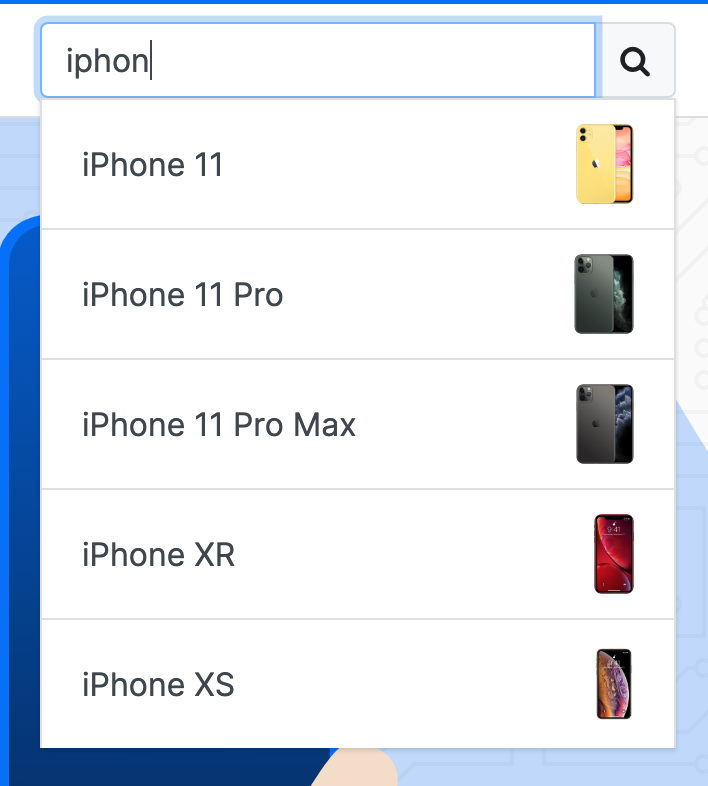Select the red iPhone XR thumbnail
708x786 pixels.
coord(614,554)
